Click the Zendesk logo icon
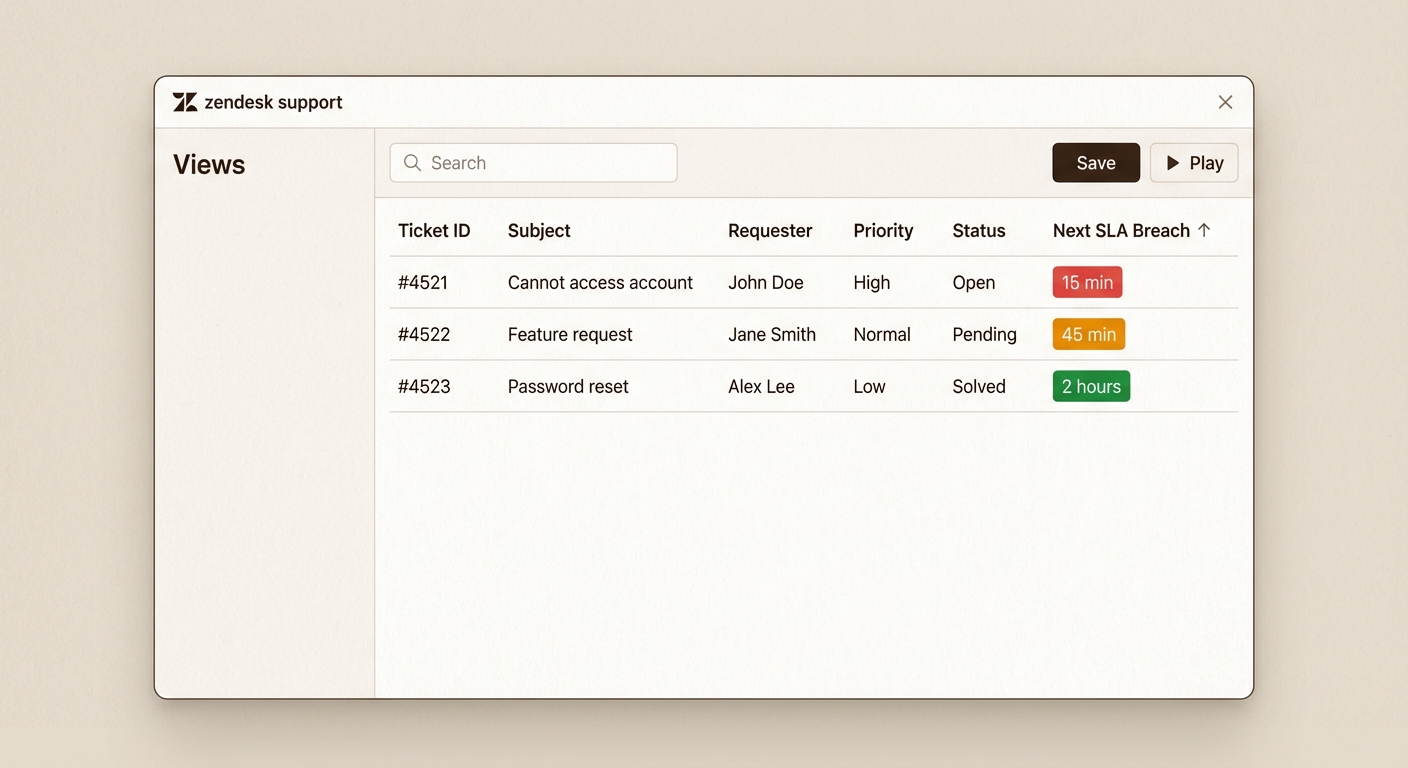 [x=185, y=102]
